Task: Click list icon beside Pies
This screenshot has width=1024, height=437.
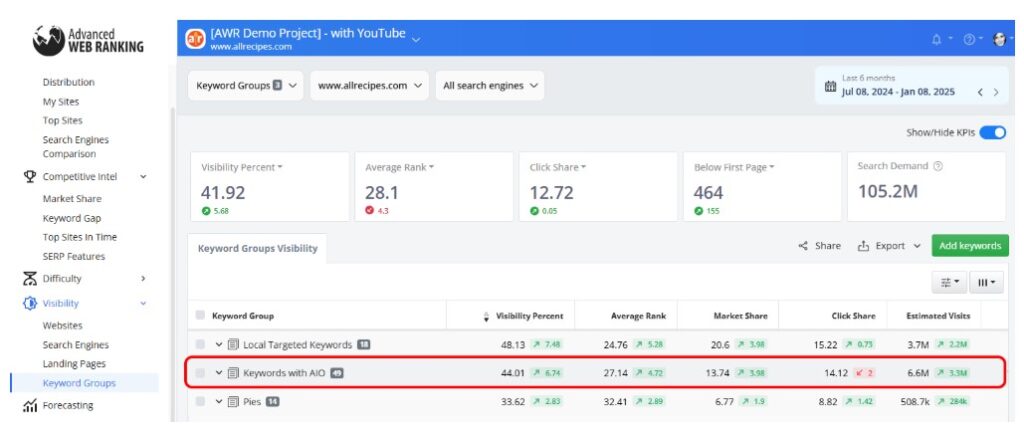Action: (x=233, y=402)
